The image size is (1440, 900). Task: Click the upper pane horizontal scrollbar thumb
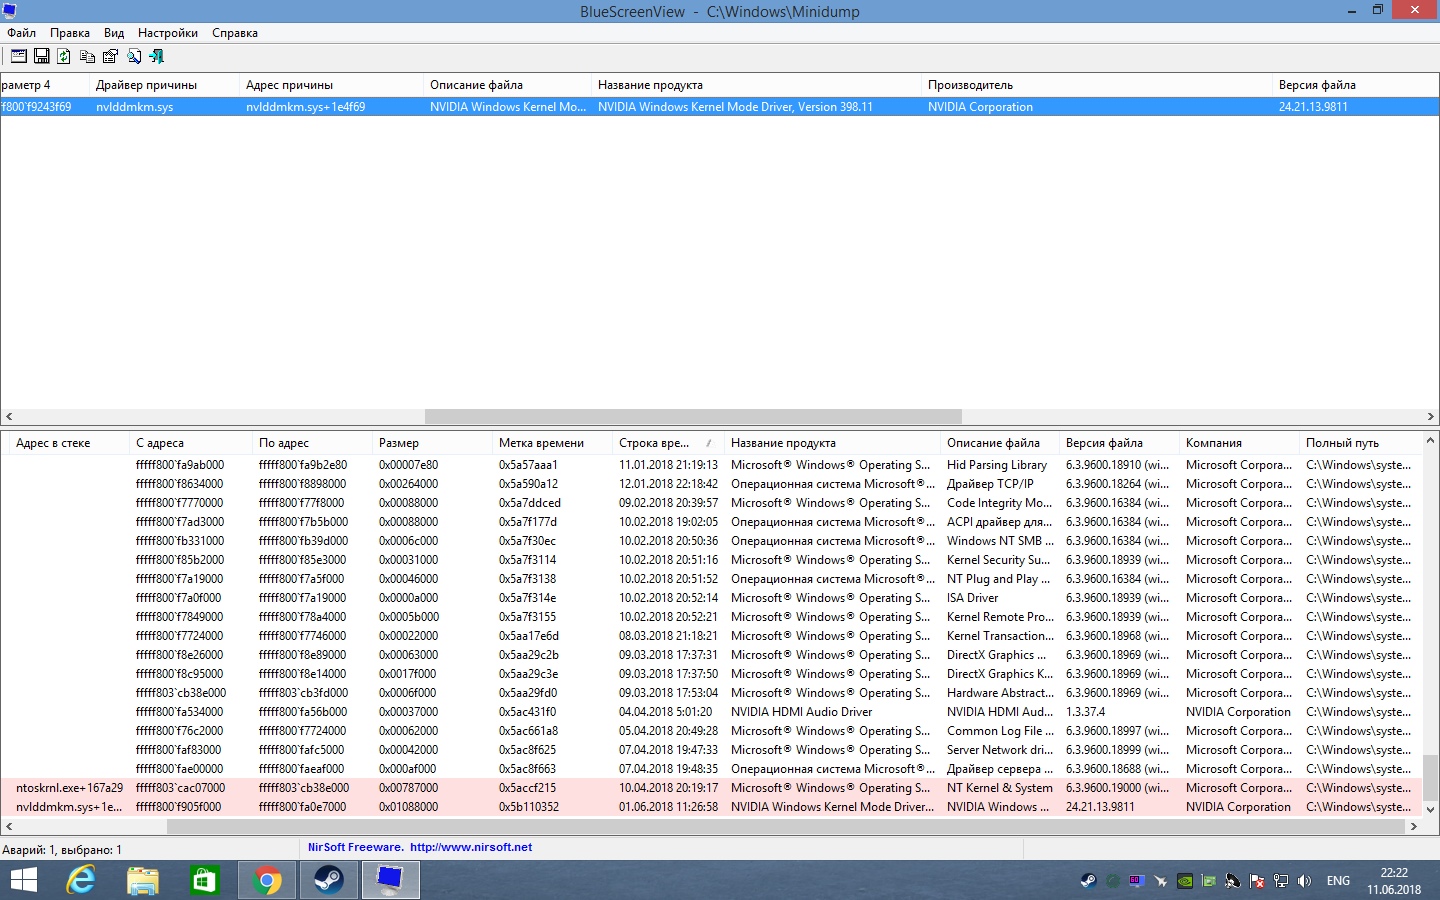coord(693,416)
